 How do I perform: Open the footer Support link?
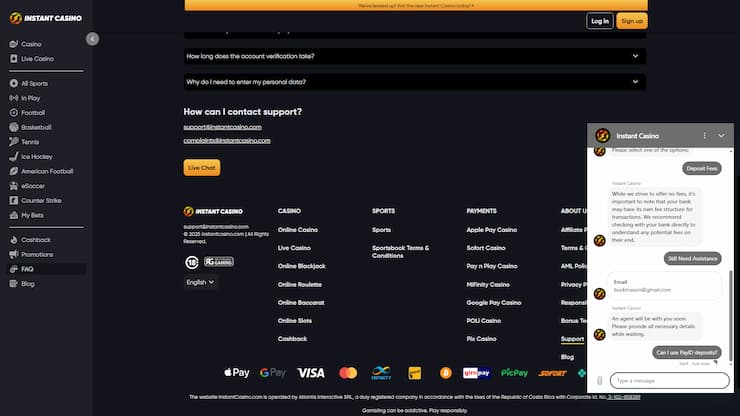pyautogui.click(x=572, y=339)
